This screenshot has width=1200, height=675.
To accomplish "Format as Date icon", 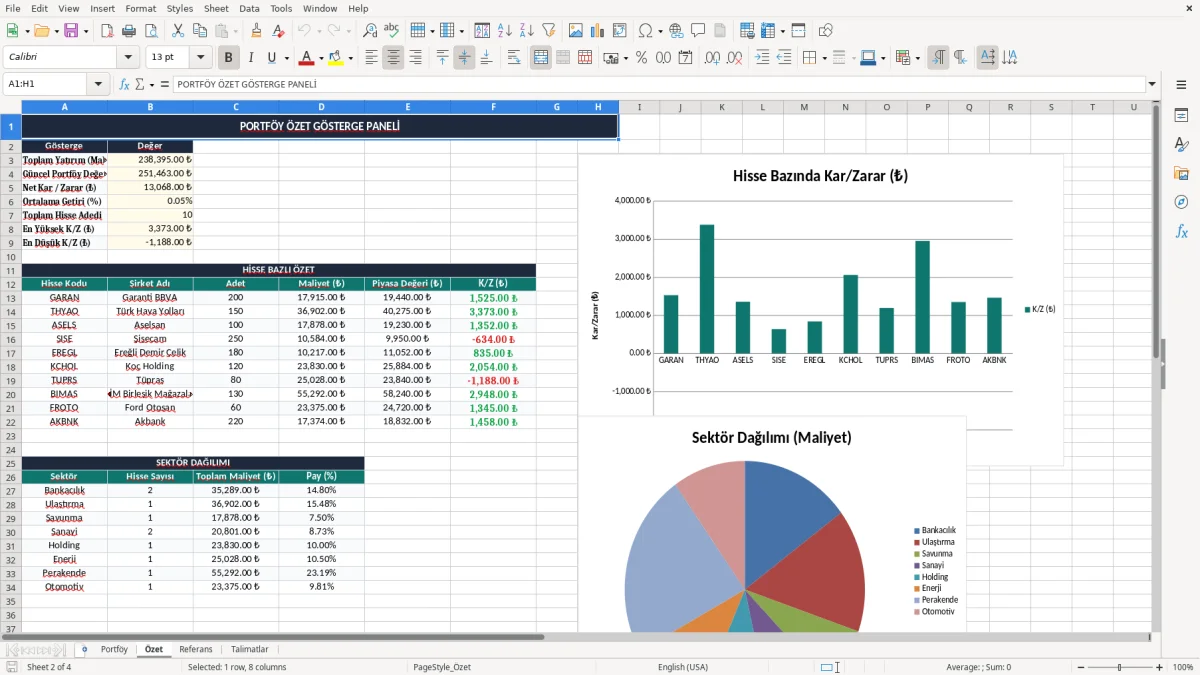I will [x=685, y=58].
